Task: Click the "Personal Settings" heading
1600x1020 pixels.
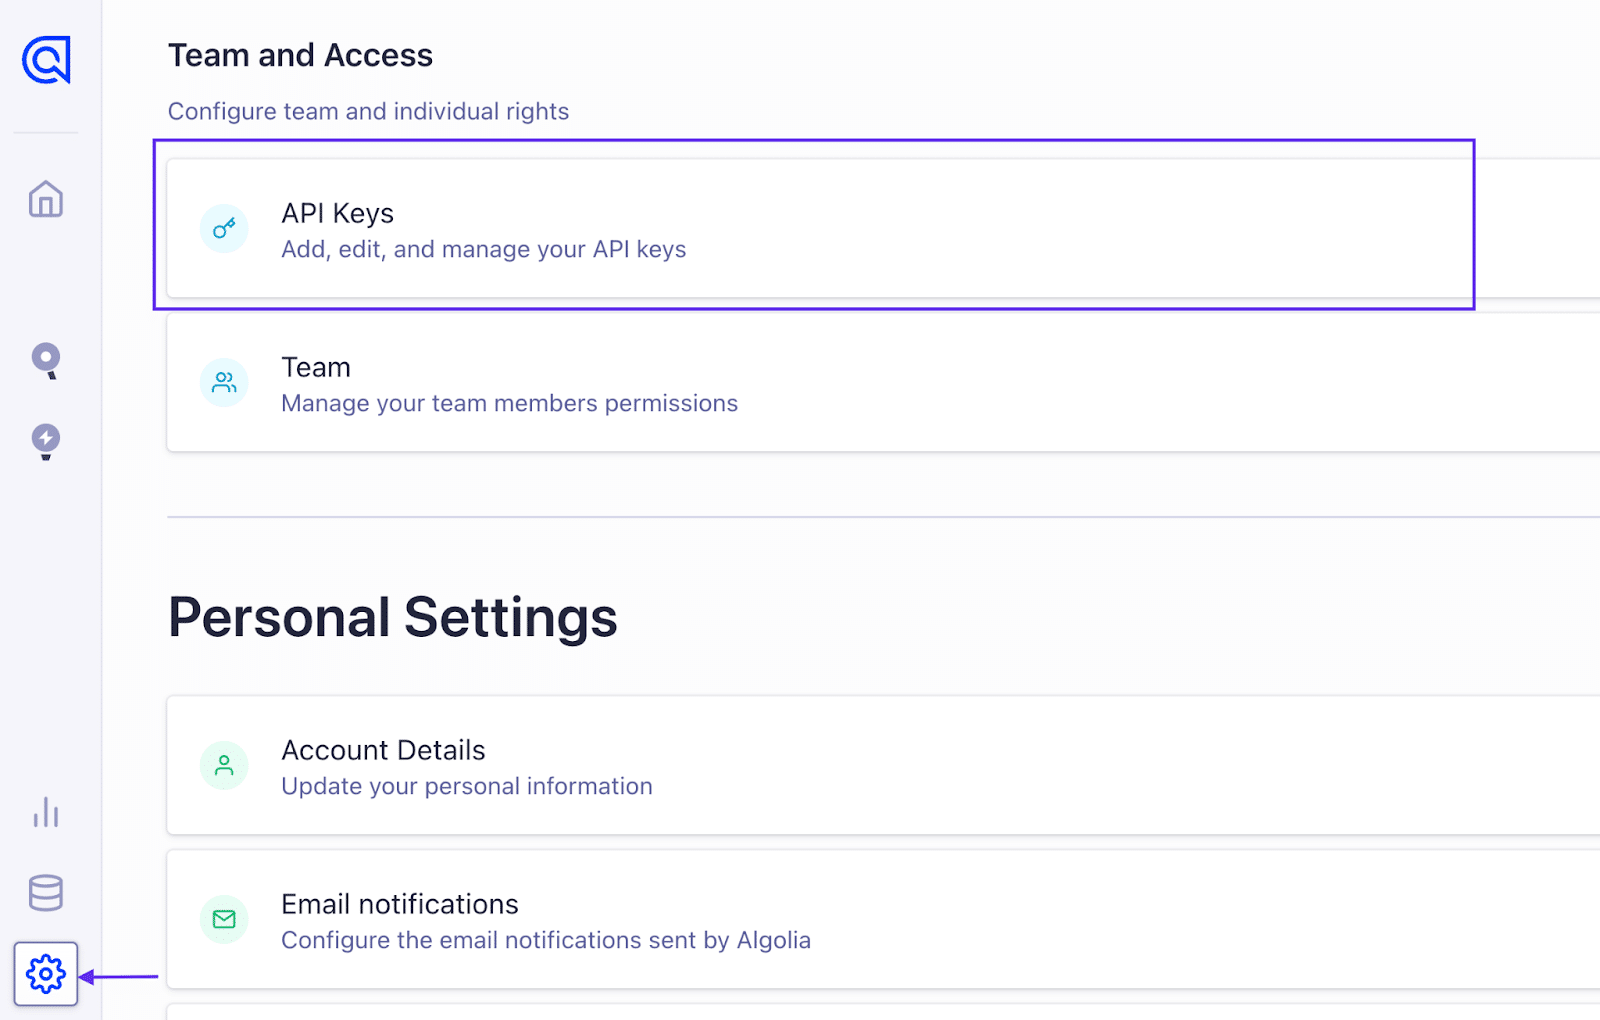Action: point(393,617)
